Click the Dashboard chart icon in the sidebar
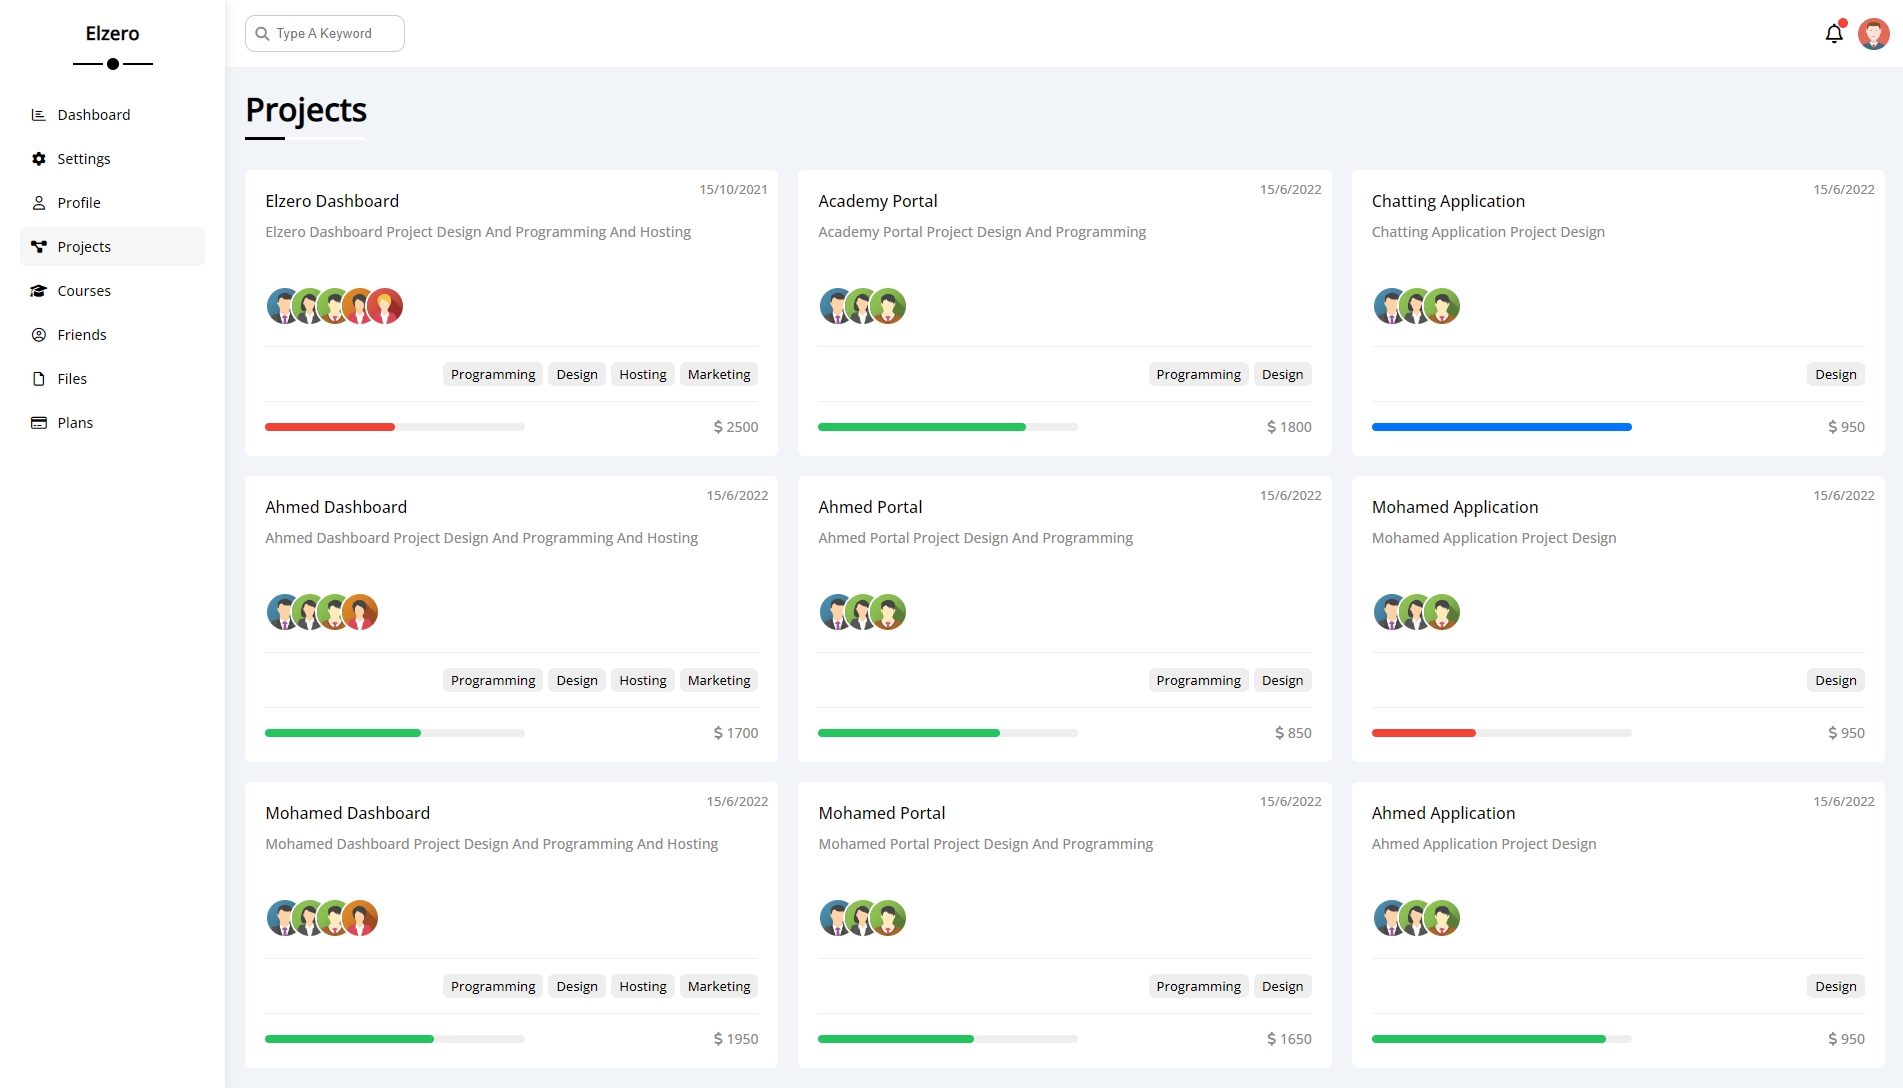The image size is (1903, 1088). 39,115
